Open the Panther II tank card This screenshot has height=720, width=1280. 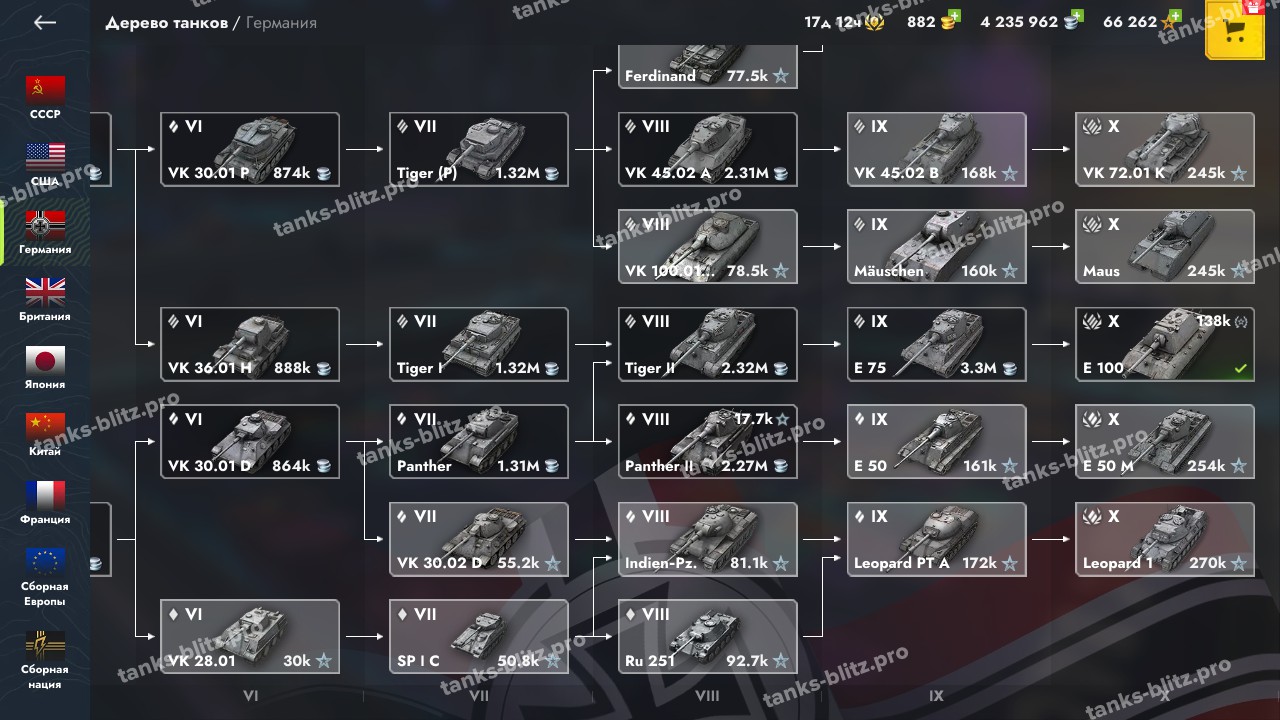tap(708, 442)
